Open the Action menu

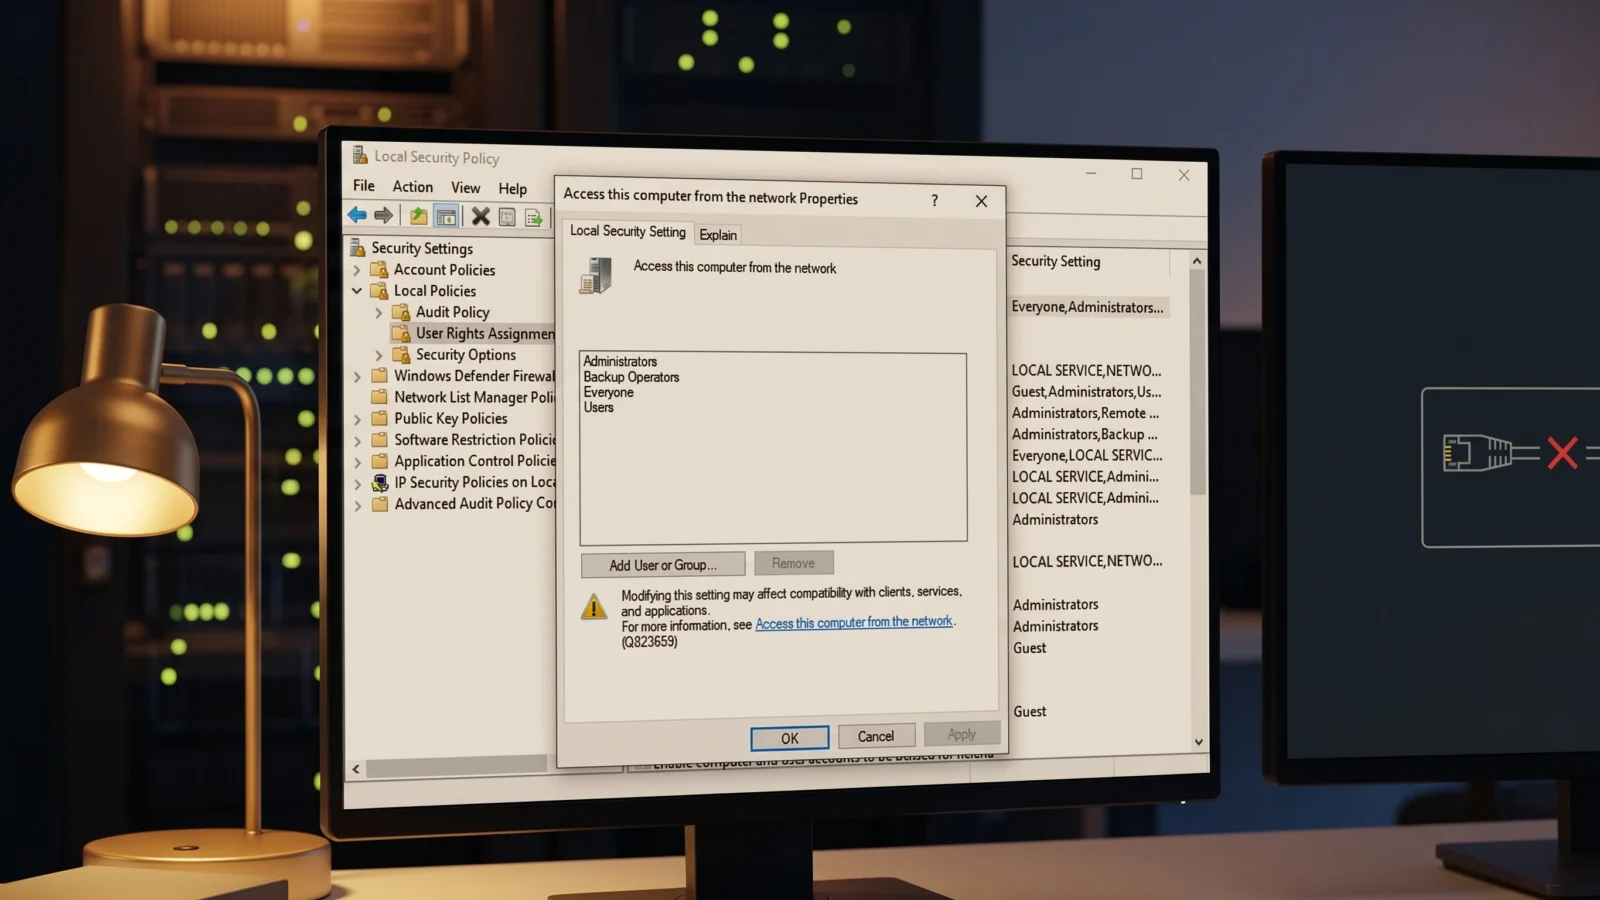[412, 187]
